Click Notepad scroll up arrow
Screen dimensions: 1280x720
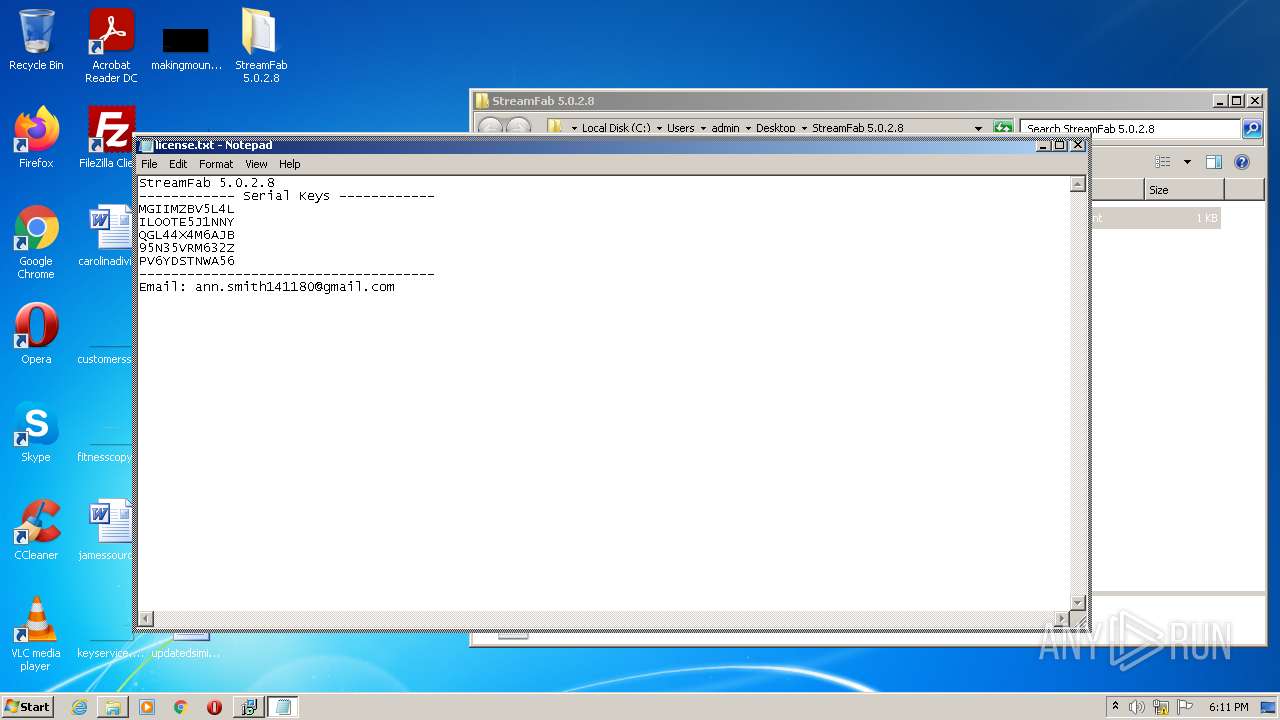point(1077,184)
